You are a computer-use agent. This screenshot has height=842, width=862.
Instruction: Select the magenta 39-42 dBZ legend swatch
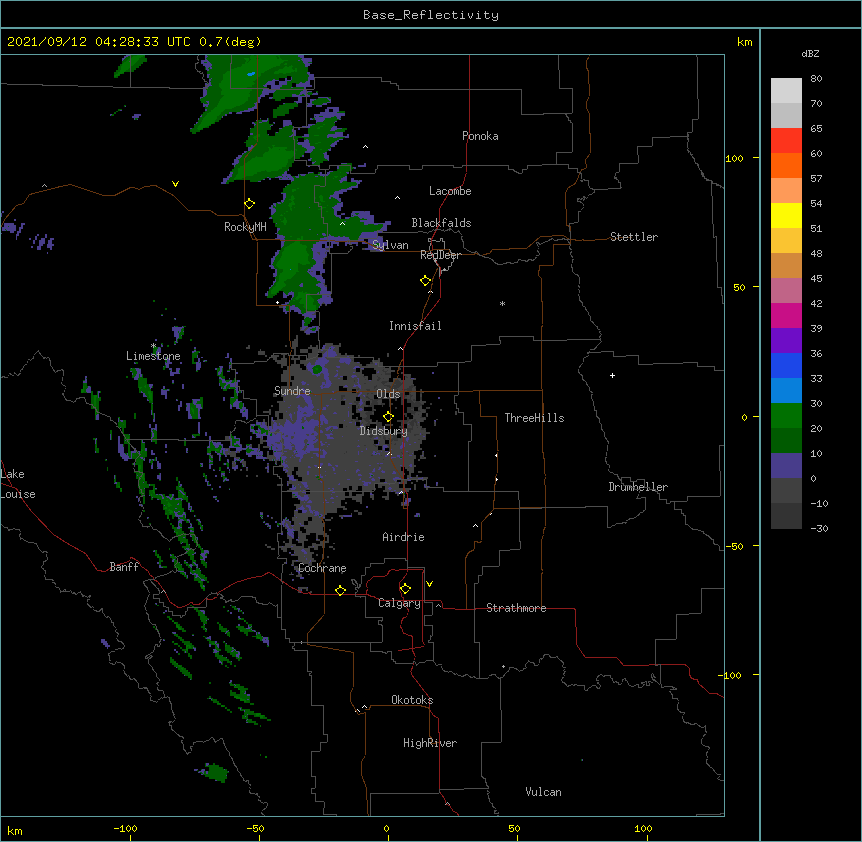[x=786, y=315]
